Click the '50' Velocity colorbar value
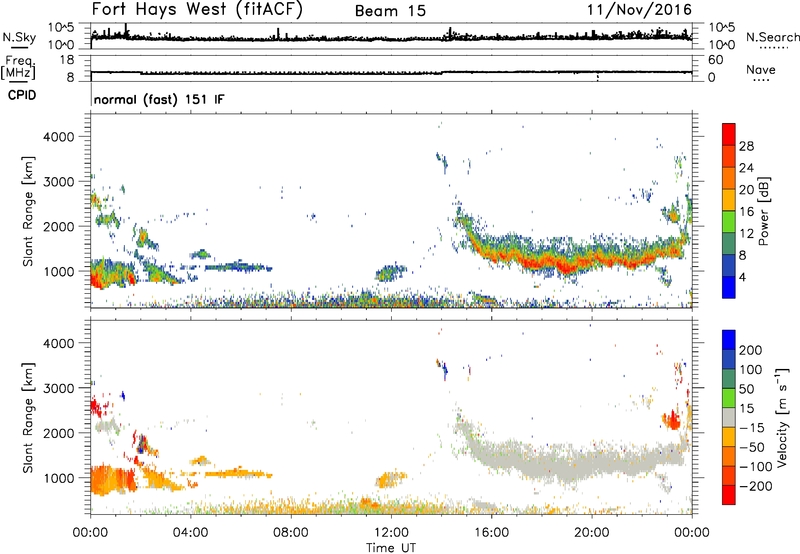Screen dimensions: 800x554 pyautogui.click(x=746, y=389)
